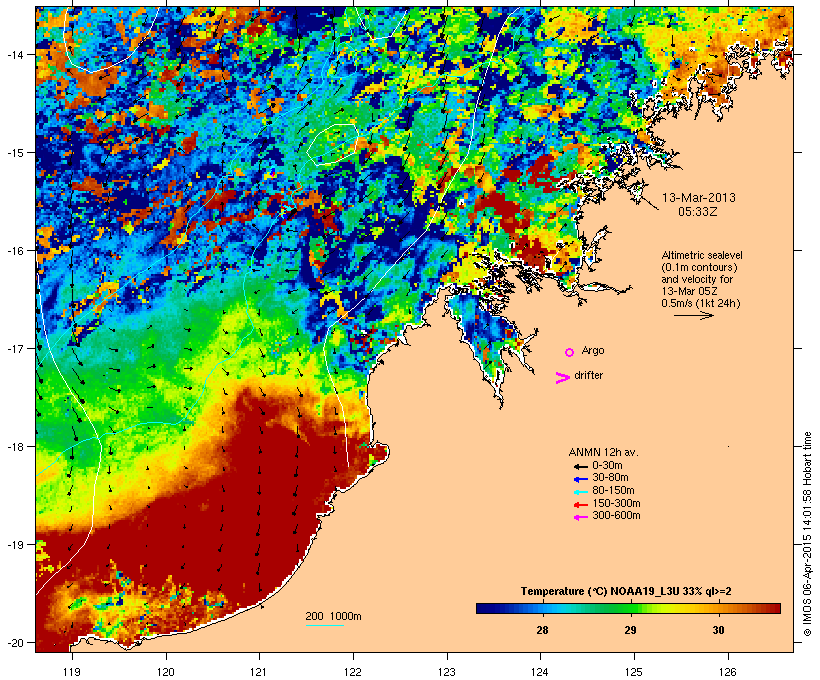Click the latitude axis label '-18'

click(x=14, y=447)
